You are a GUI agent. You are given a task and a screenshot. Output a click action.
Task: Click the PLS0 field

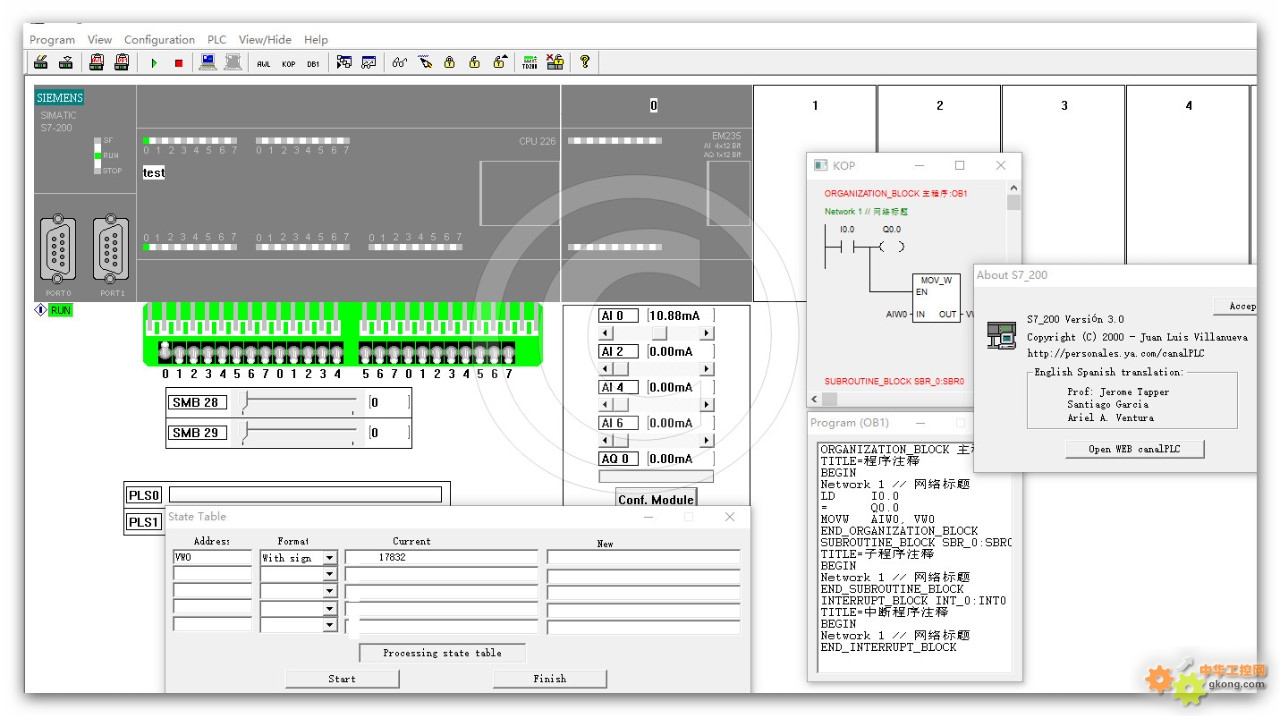(305, 494)
